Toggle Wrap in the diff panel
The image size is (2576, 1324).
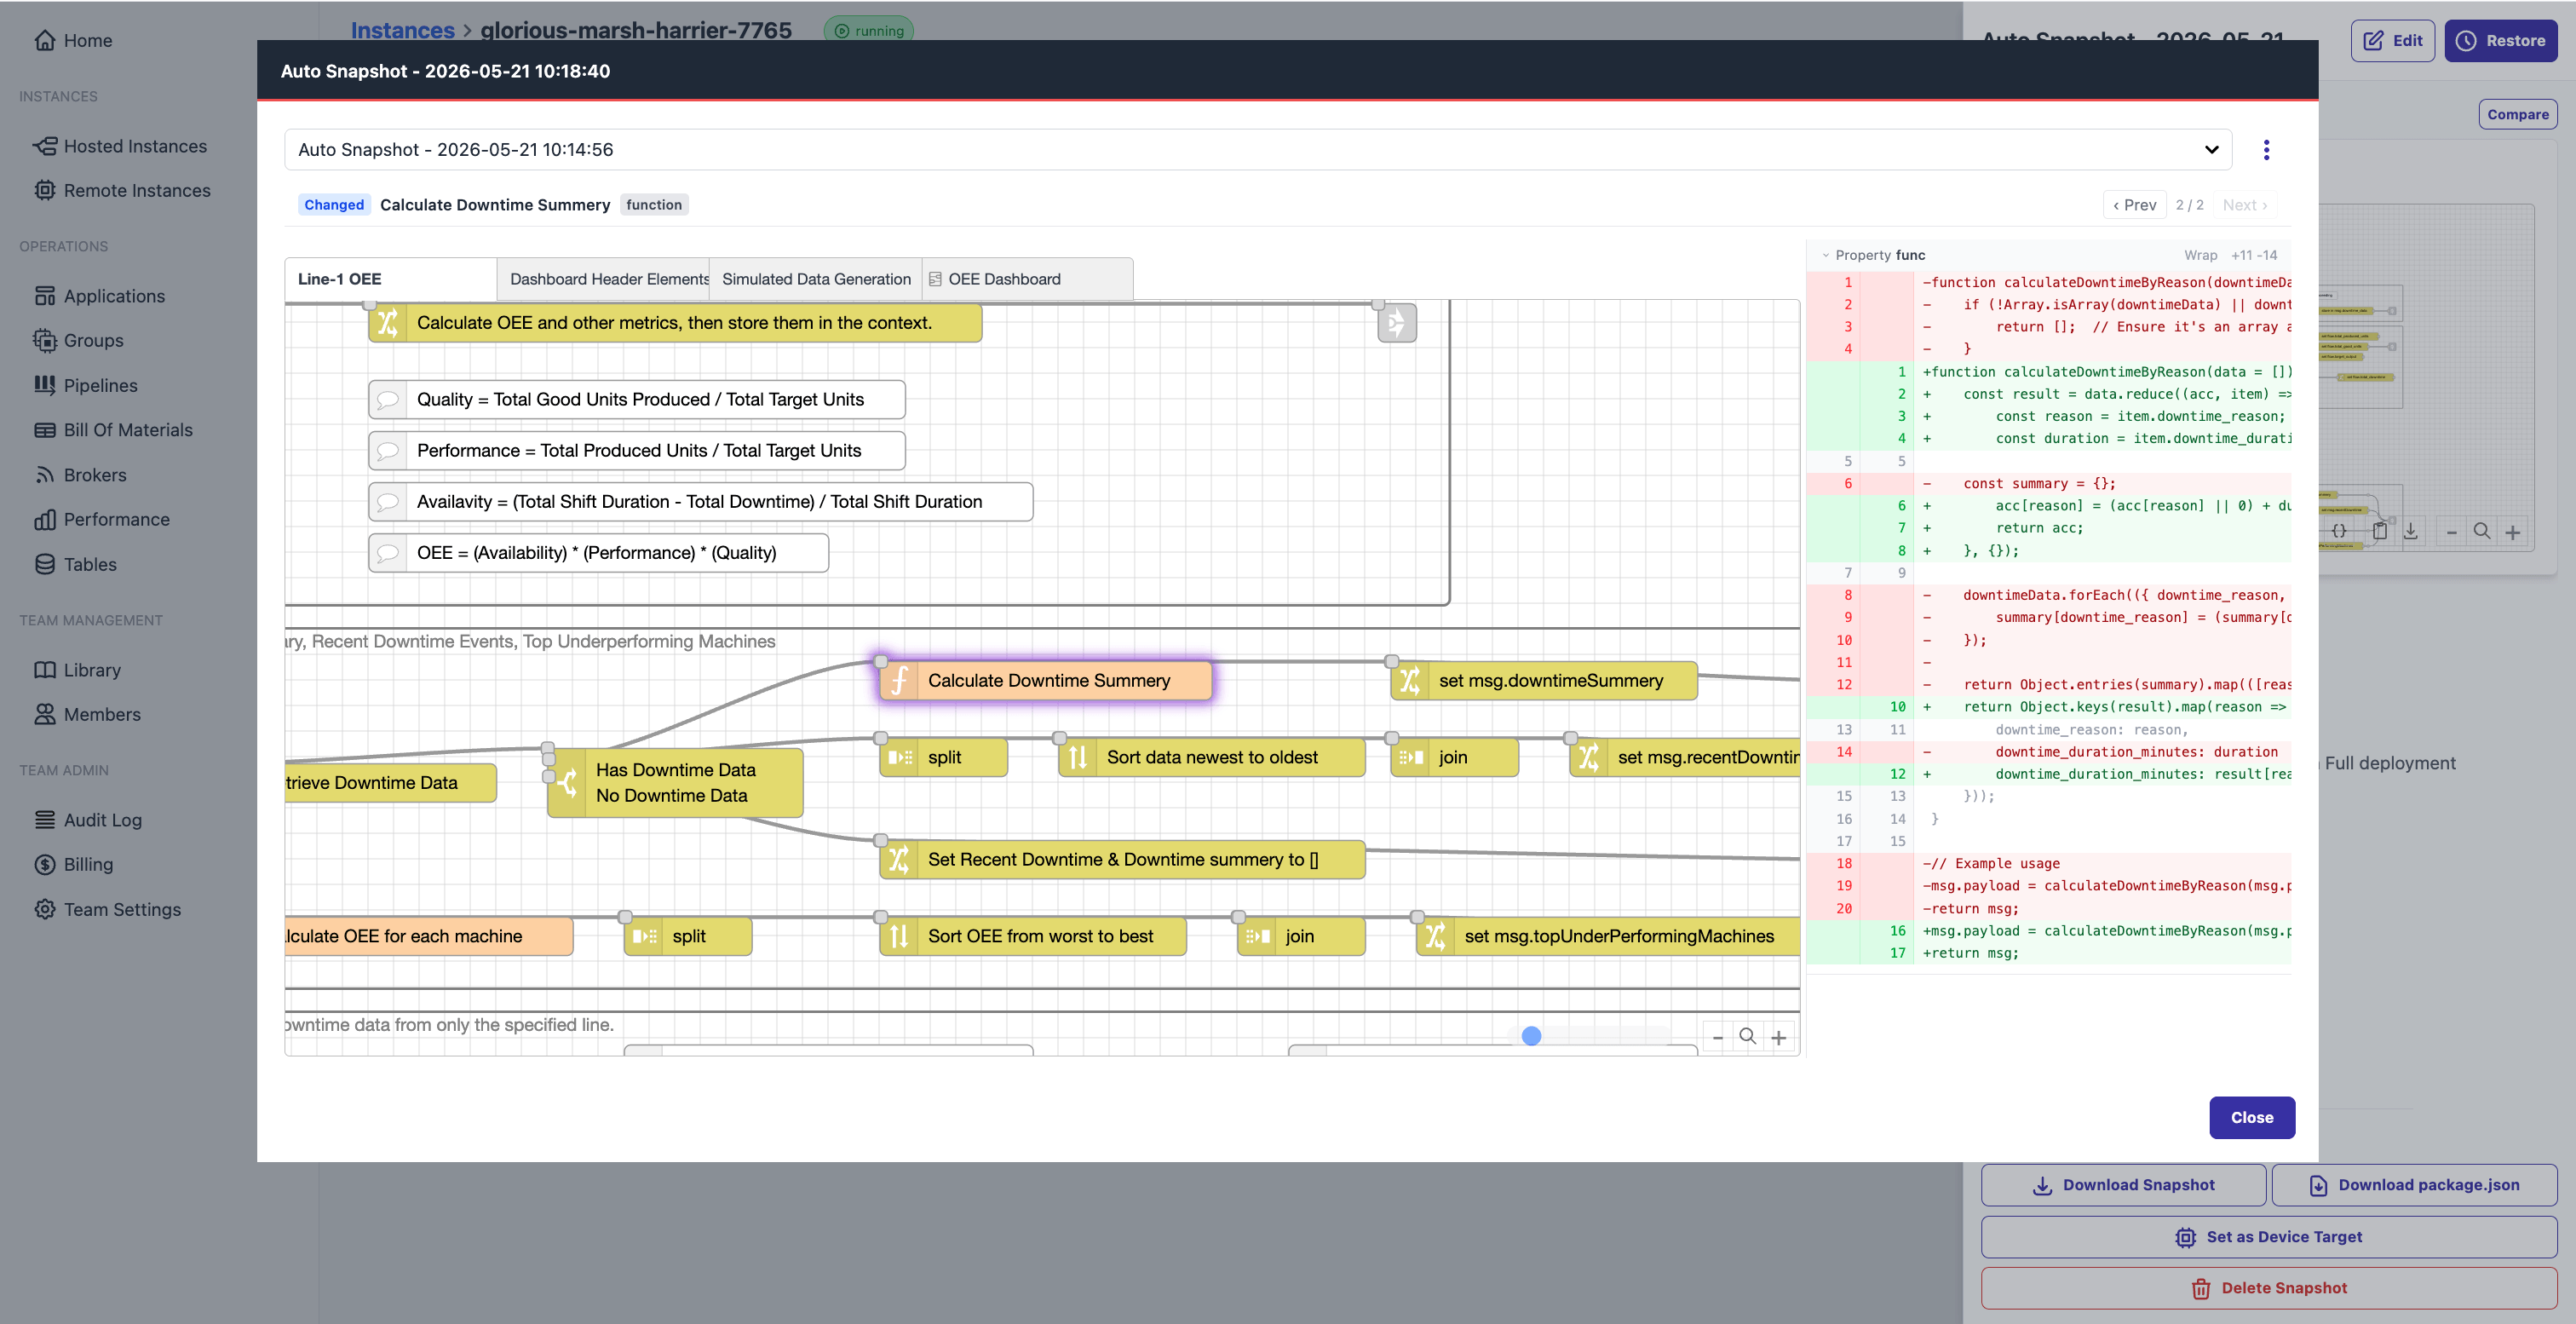2200,255
